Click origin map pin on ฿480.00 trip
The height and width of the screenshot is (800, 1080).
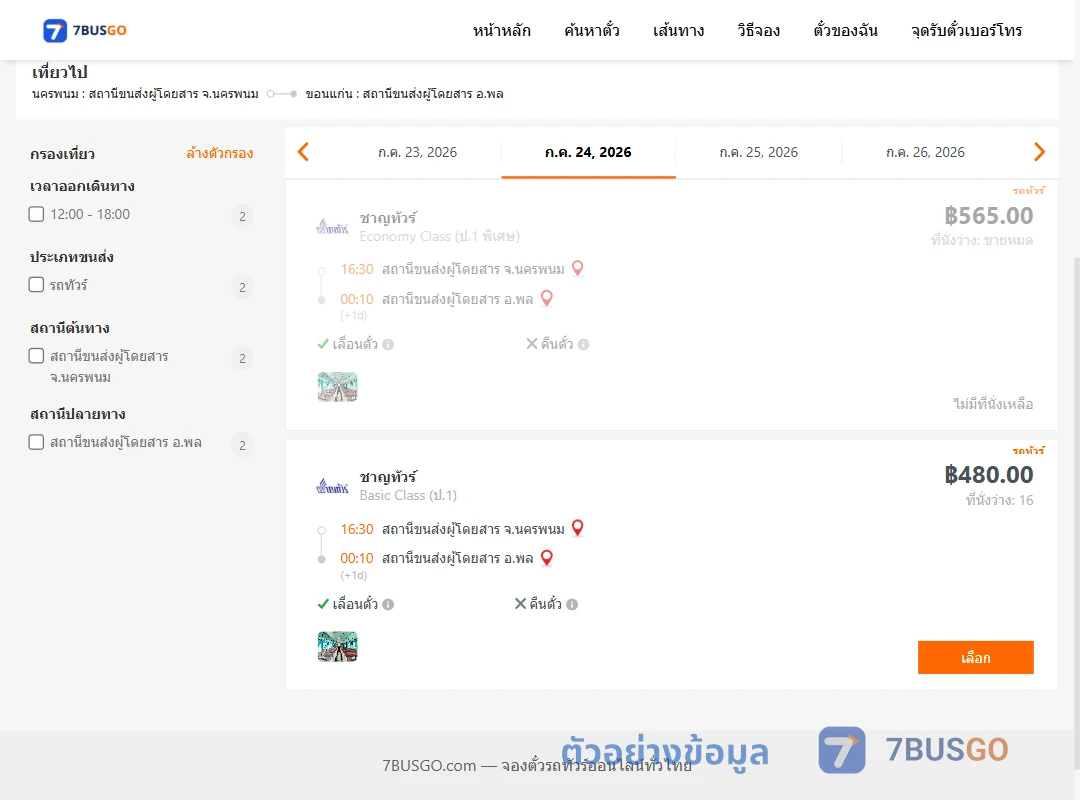(x=578, y=528)
